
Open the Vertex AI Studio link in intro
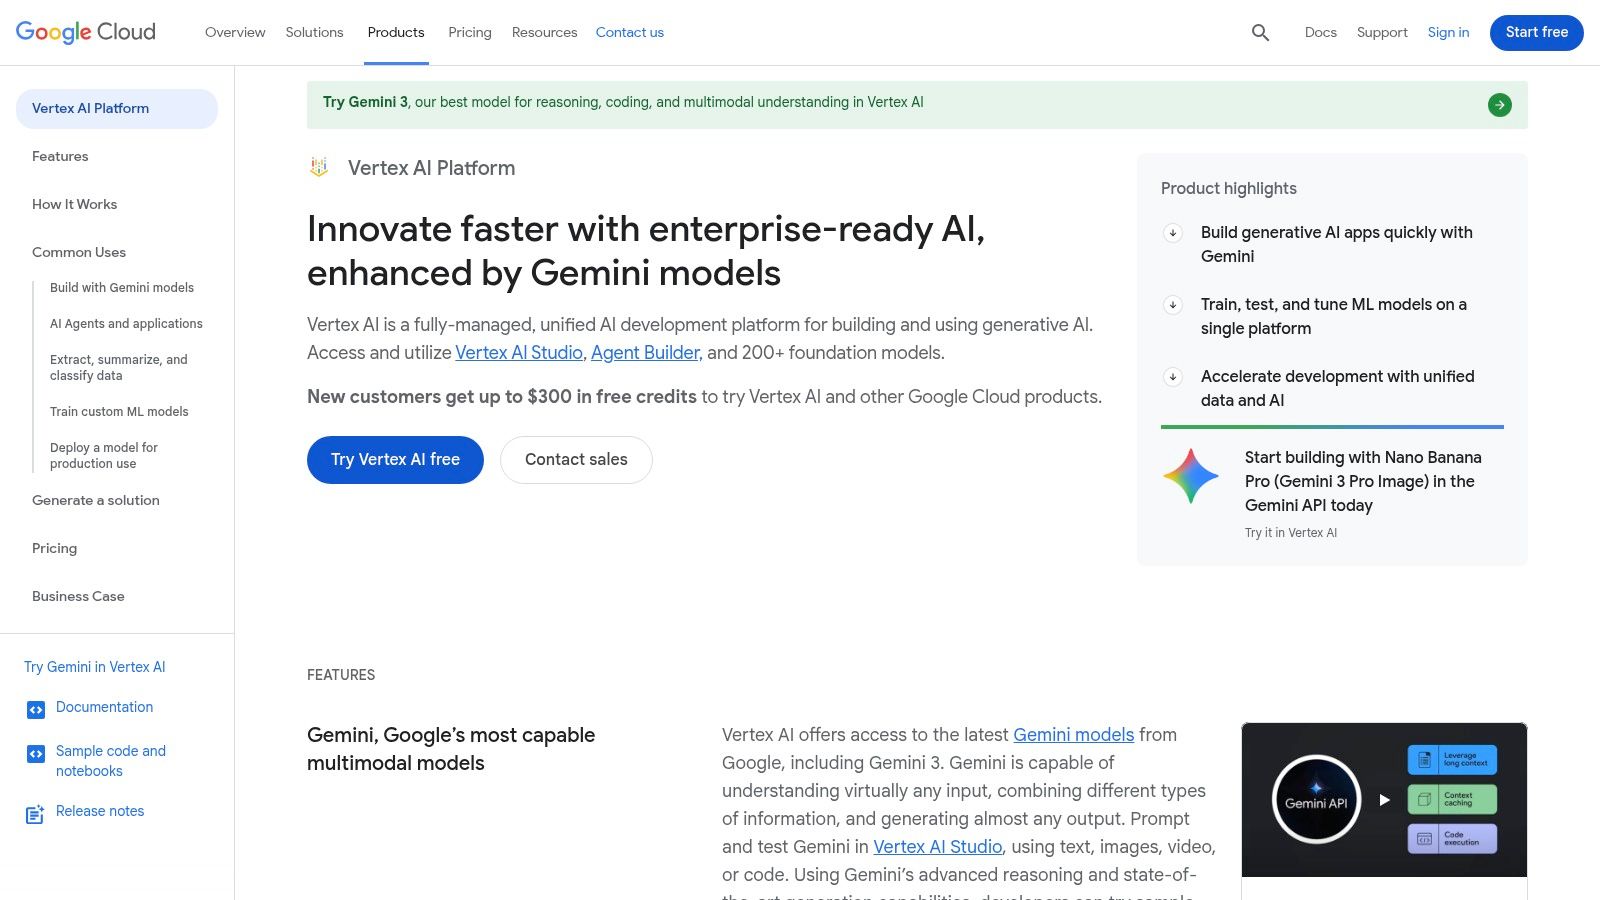click(519, 353)
